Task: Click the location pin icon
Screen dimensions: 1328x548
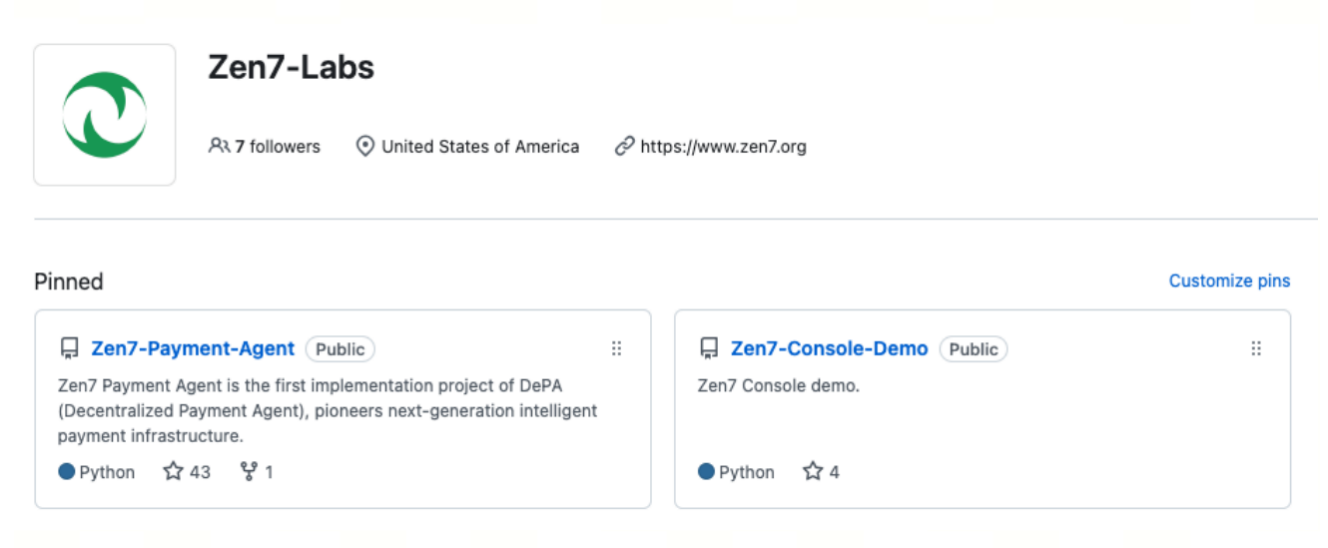Action: click(x=365, y=146)
